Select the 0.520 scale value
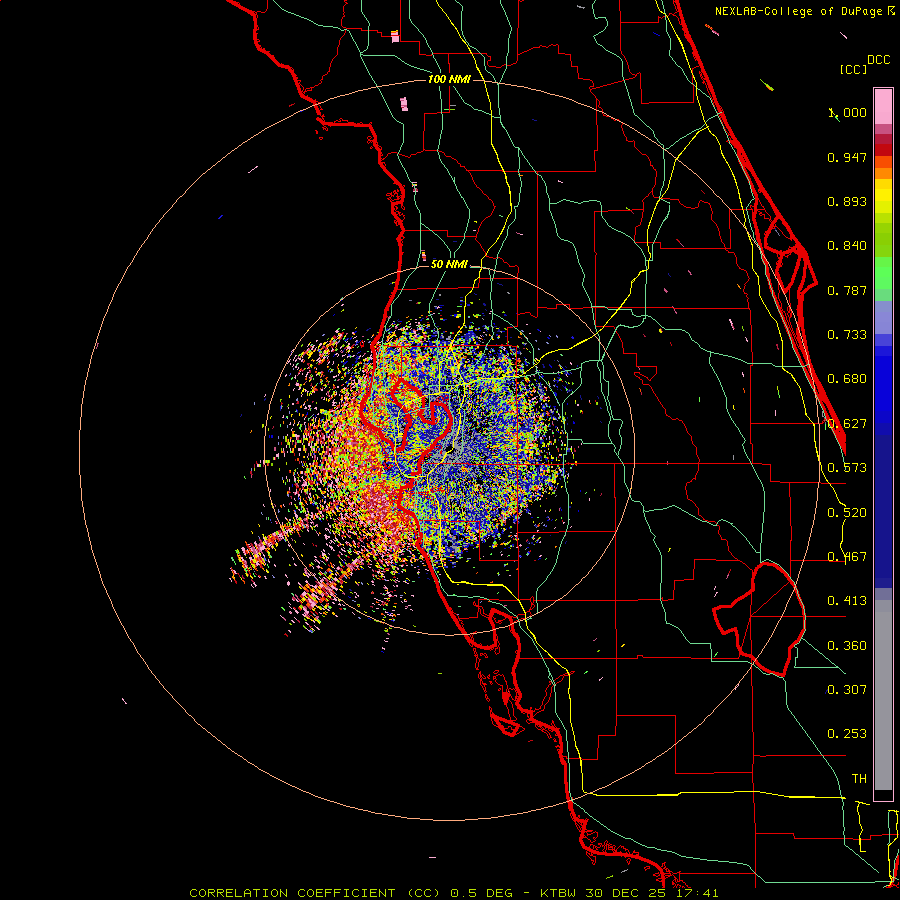Viewport: 900px width, 900px height. click(x=847, y=513)
